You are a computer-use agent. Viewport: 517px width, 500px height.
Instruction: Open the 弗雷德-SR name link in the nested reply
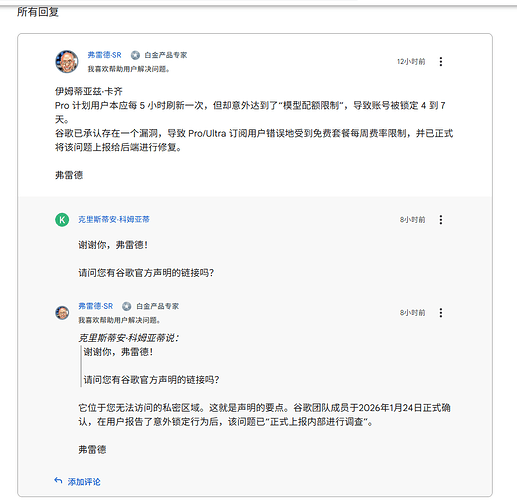[x=96, y=306]
